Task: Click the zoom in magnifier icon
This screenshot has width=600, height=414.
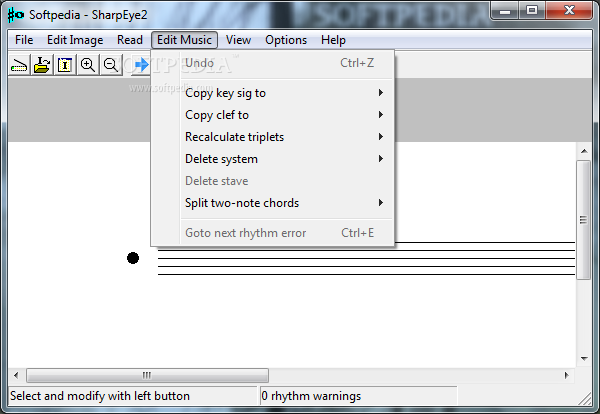Action: point(88,65)
